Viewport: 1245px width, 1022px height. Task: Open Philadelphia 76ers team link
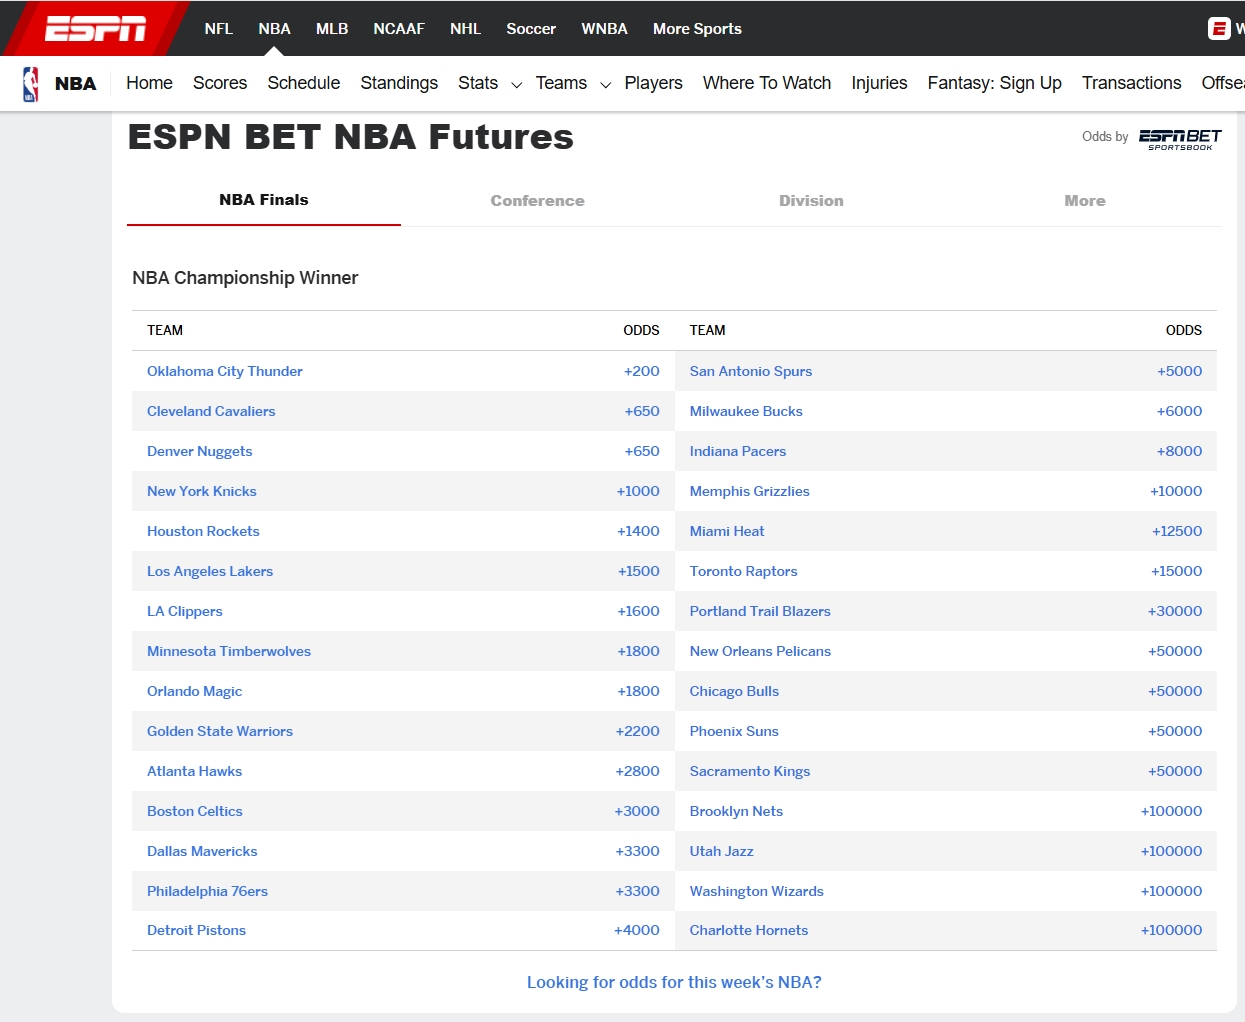point(207,891)
